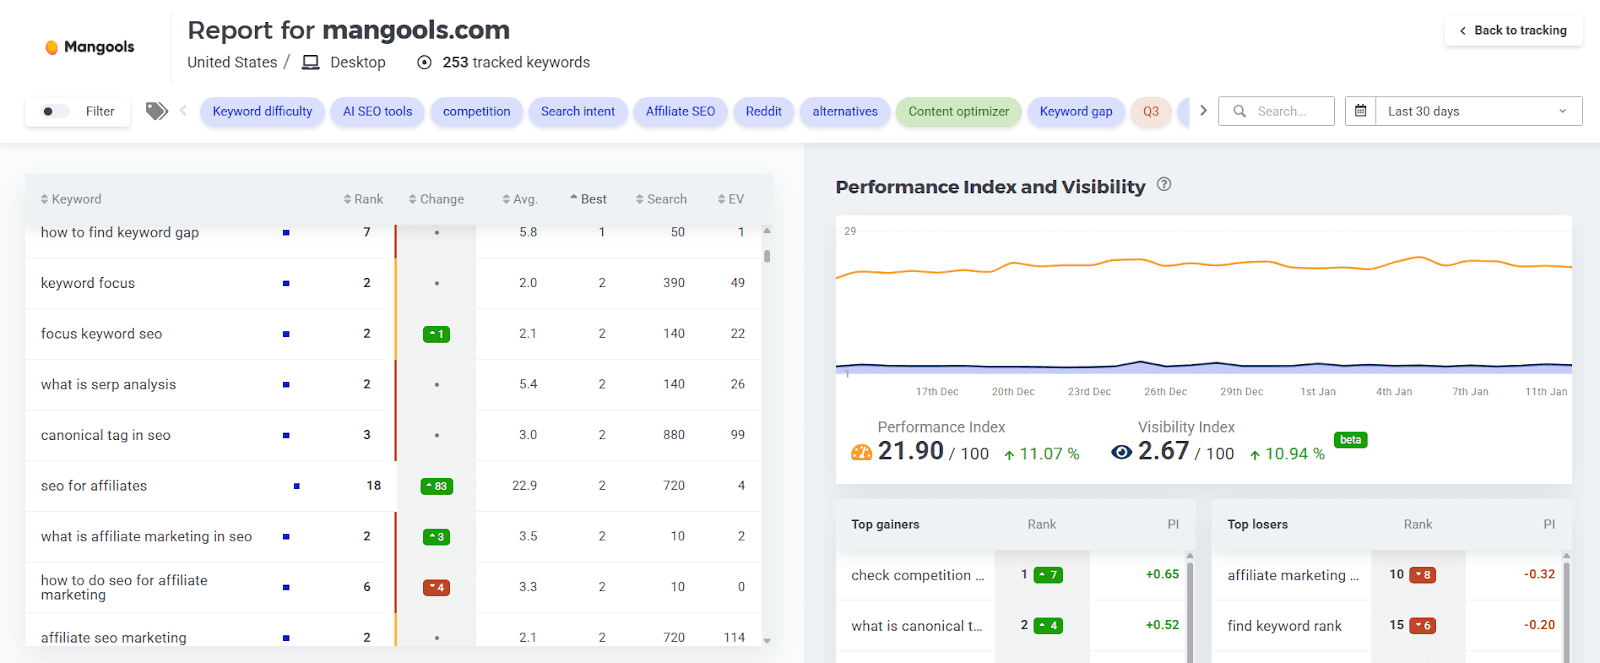Click the Top gainers scrollbar
Viewport: 1600px width, 663px height.
1190,610
